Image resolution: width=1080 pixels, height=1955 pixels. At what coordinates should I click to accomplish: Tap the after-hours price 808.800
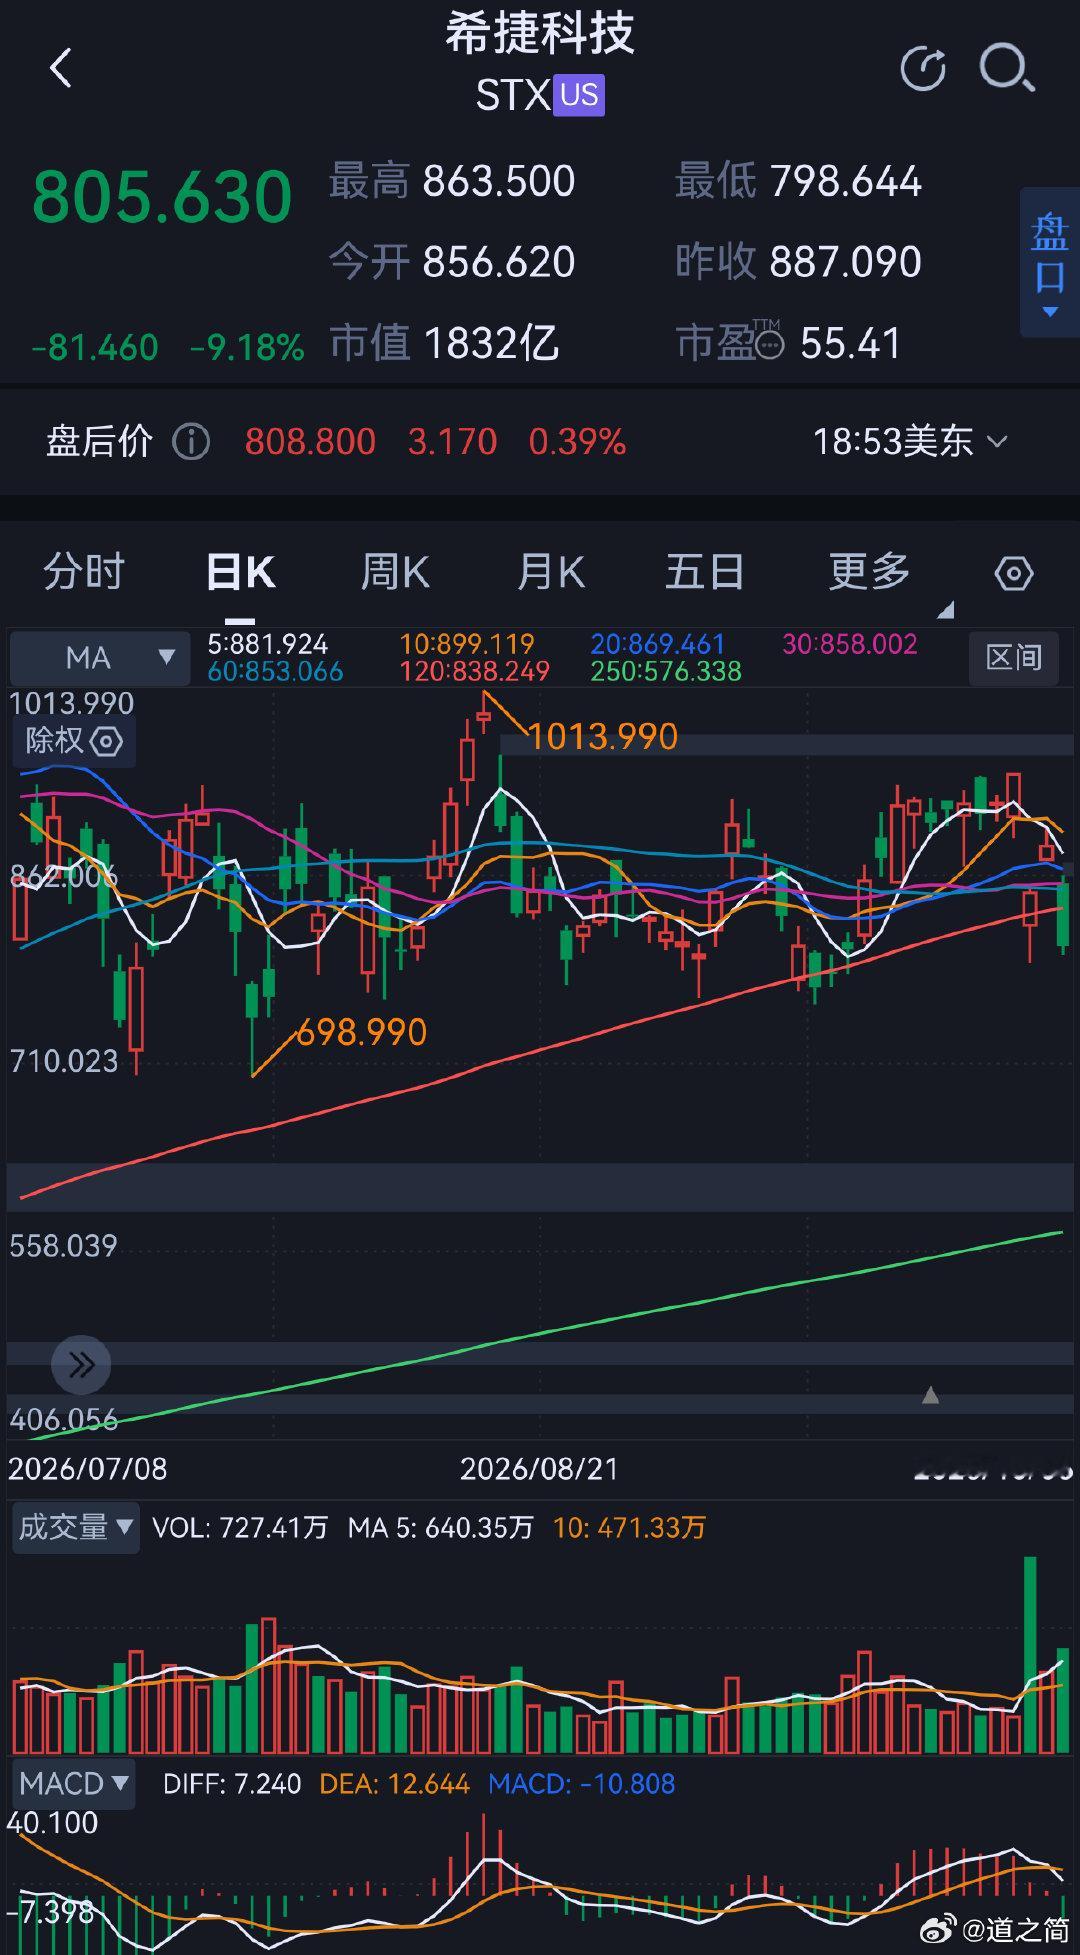click(x=310, y=441)
